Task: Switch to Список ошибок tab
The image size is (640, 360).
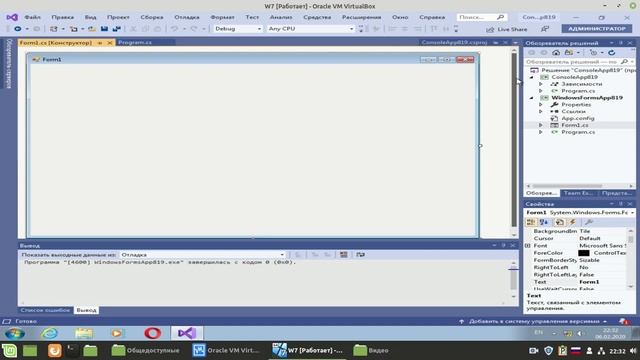Action: click(45, 310)
